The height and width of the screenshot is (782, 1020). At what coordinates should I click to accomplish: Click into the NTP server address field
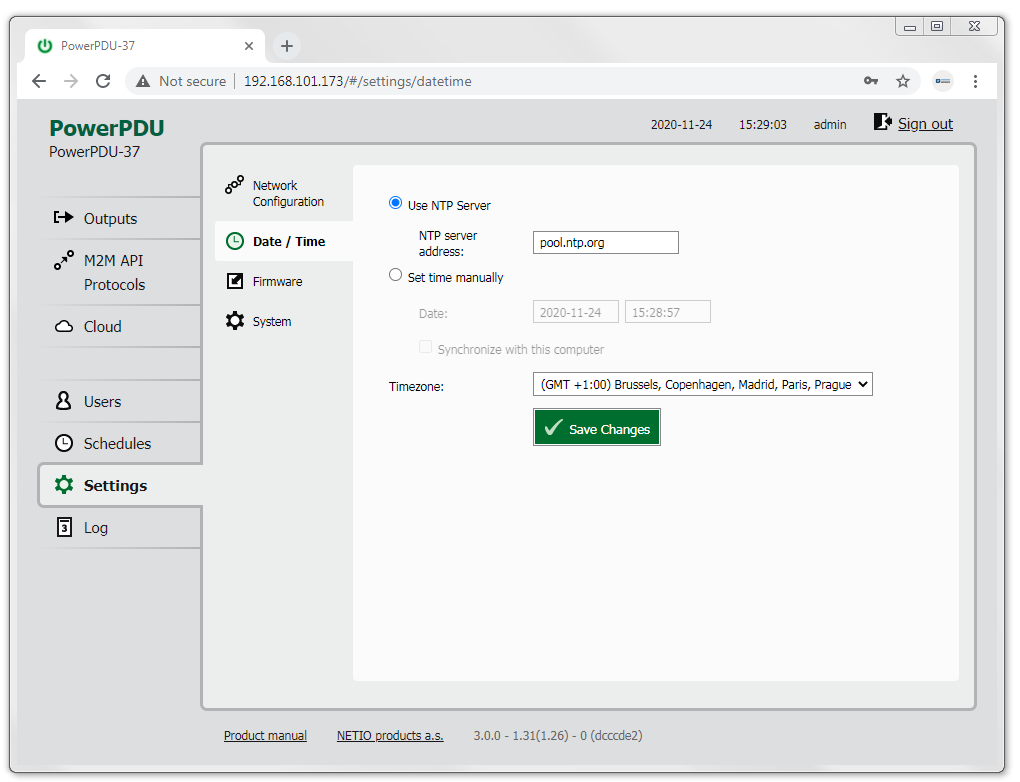click(x=605, y=242)
